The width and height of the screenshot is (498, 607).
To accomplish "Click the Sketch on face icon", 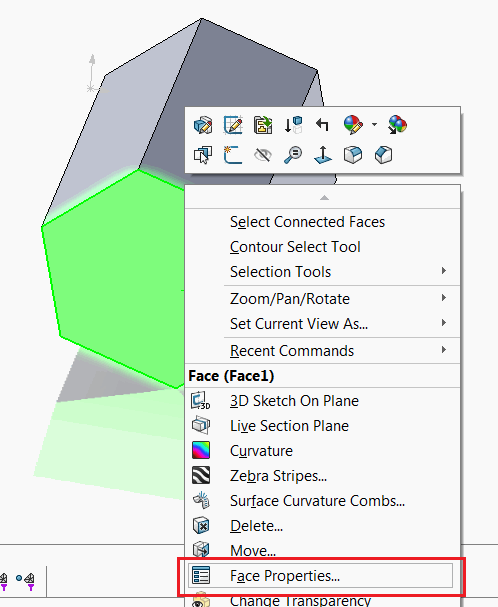I will pyautogui.click(x=233, y=155).
